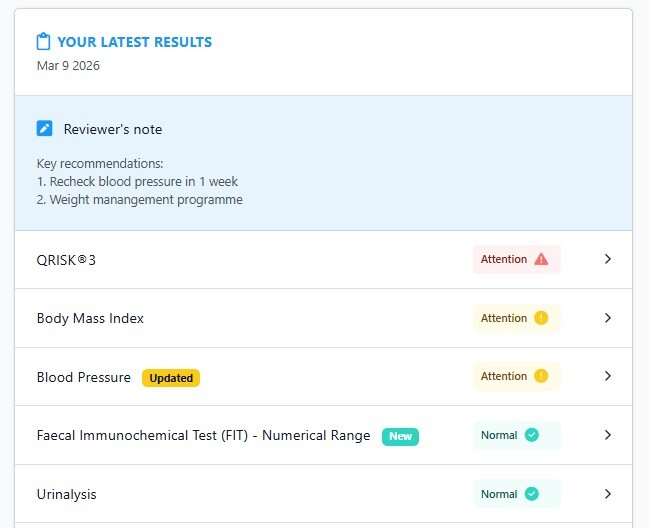Click the yellow exclamation icon for Blood Pressure
The height and width of the screenshot is (528, 649).
pos(541,376)
